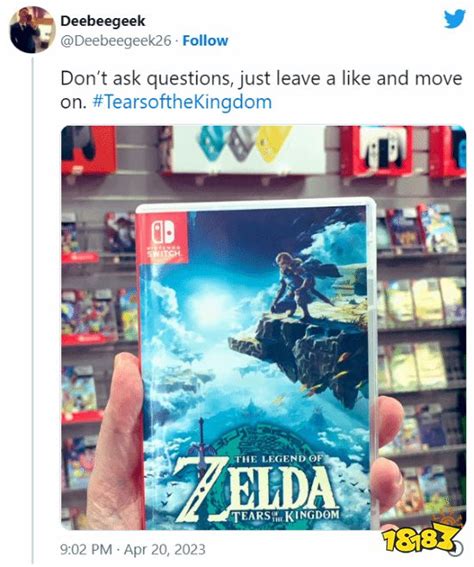Click the tweet text about leaving a like
The width and height of the screenshot is (474, 567).
click(x=261, y=90)
